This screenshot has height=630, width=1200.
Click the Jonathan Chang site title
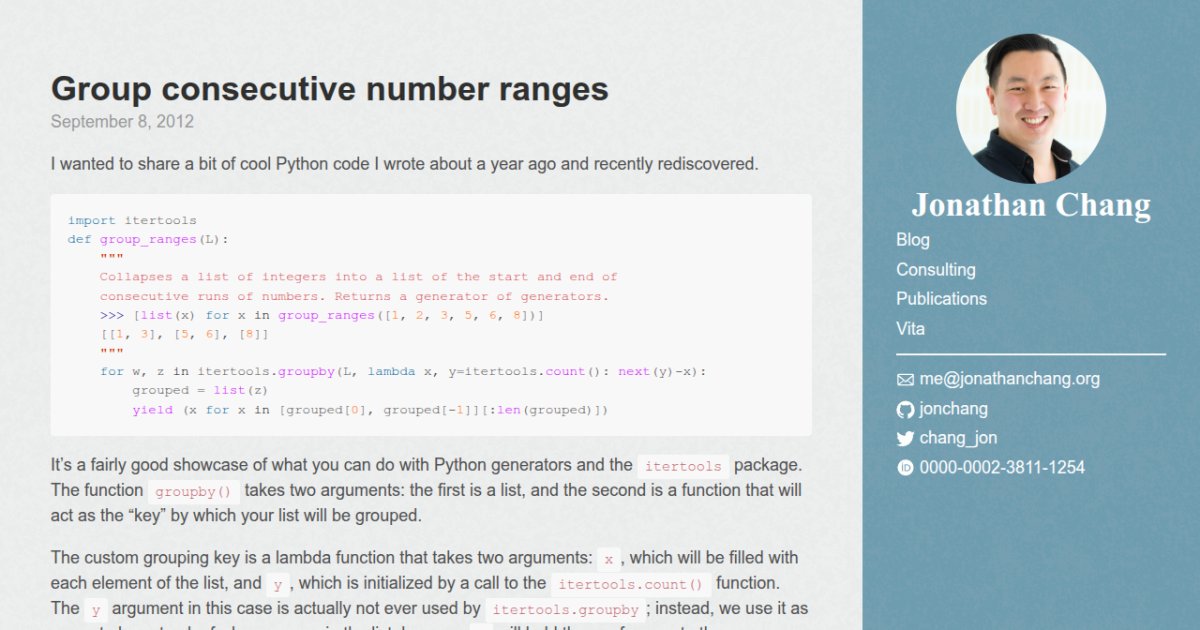(x=1031, y=205)
